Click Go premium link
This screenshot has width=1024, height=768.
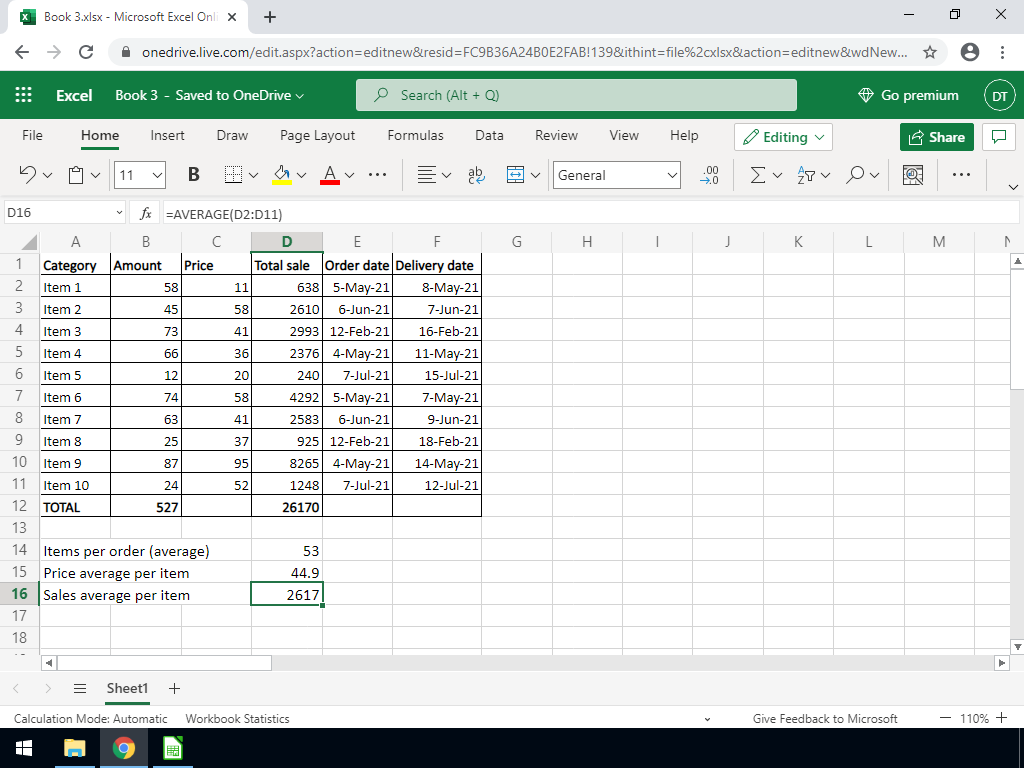click(908, 95)
